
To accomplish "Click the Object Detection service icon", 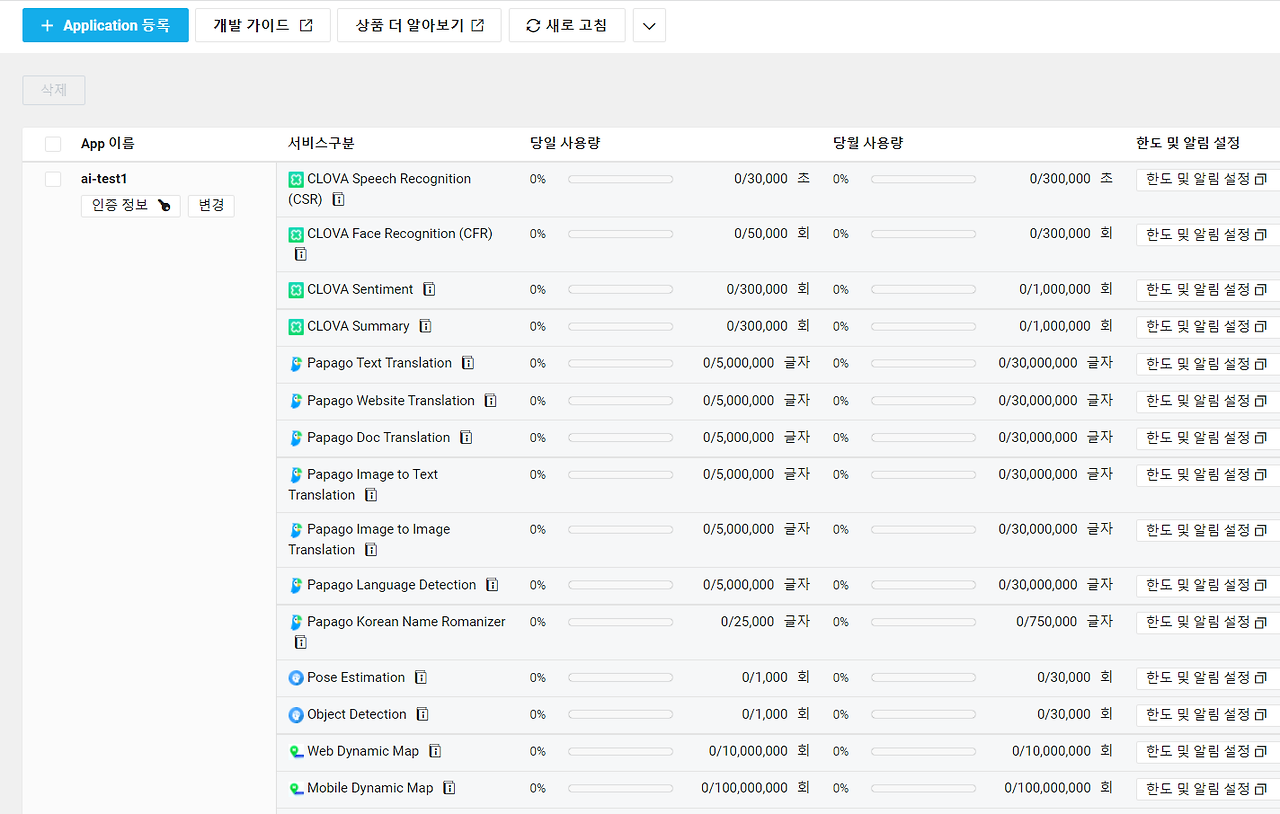I will pyautogui.click(x=296, y=715).
